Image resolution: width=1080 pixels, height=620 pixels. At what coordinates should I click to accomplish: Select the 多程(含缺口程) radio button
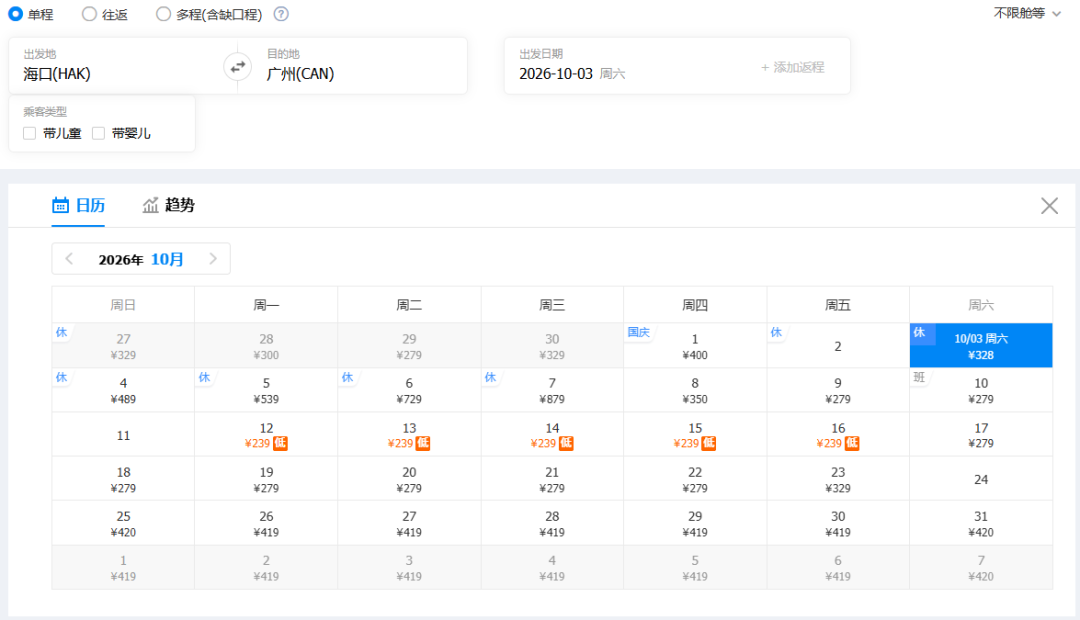point(163,14)
